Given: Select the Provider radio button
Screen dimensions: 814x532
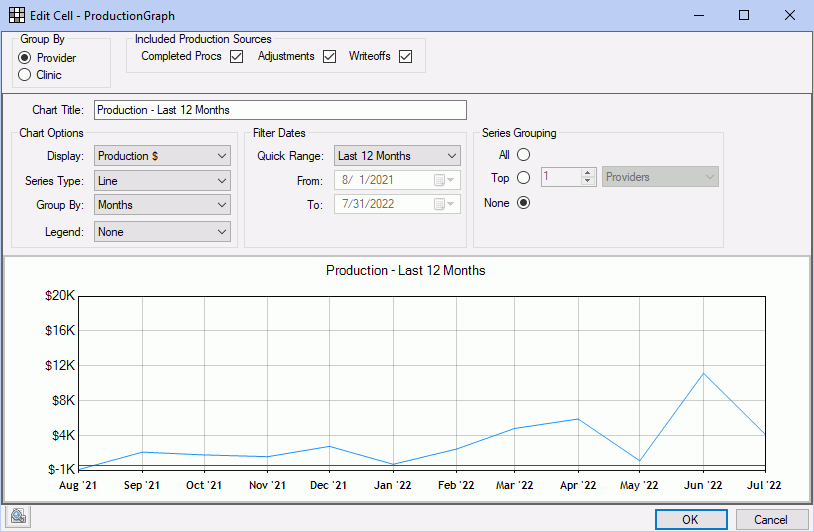Looking at the screenshot, I should (25, 58).
